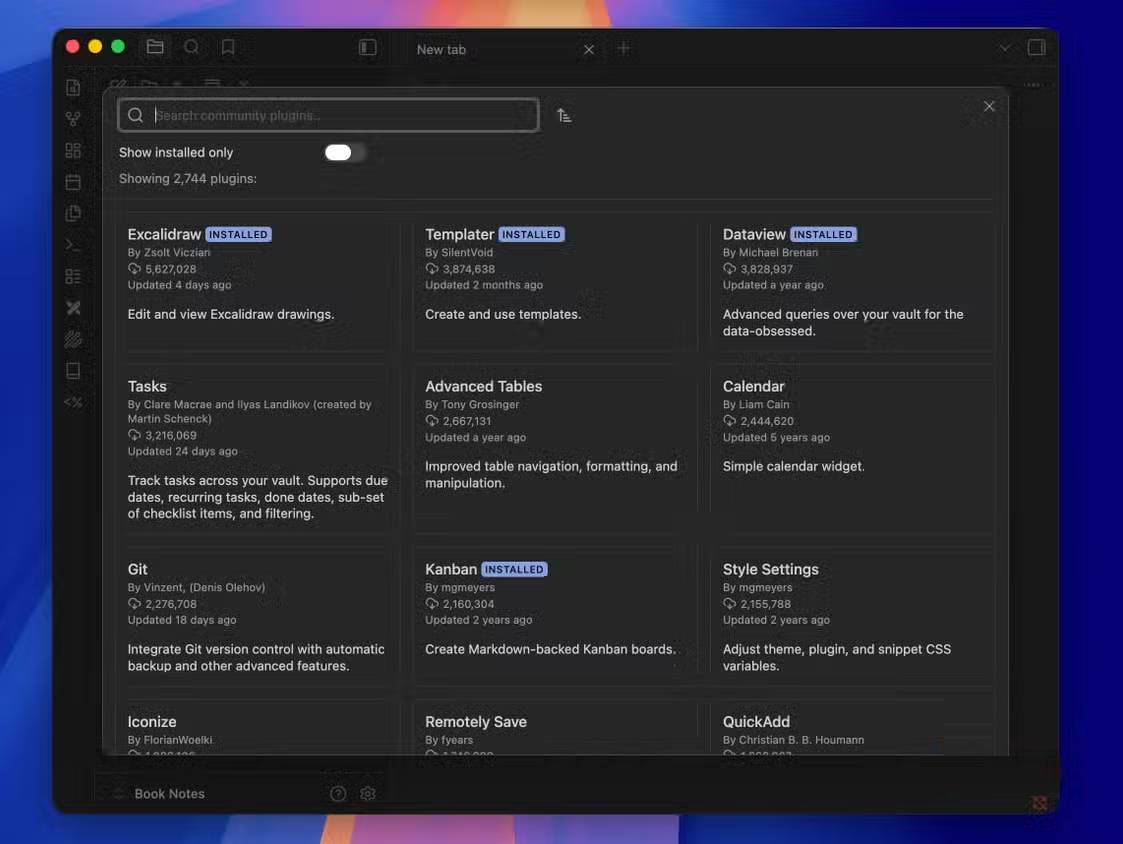Viewport: 1123px width, 844px height.
Task: Open the Templater ribbon icon
Action: click(x=73, y=403)
